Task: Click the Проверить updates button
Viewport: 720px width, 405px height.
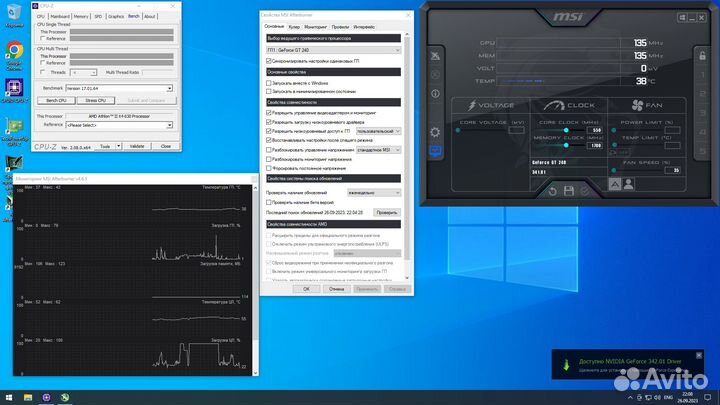Action: (387, 213)
